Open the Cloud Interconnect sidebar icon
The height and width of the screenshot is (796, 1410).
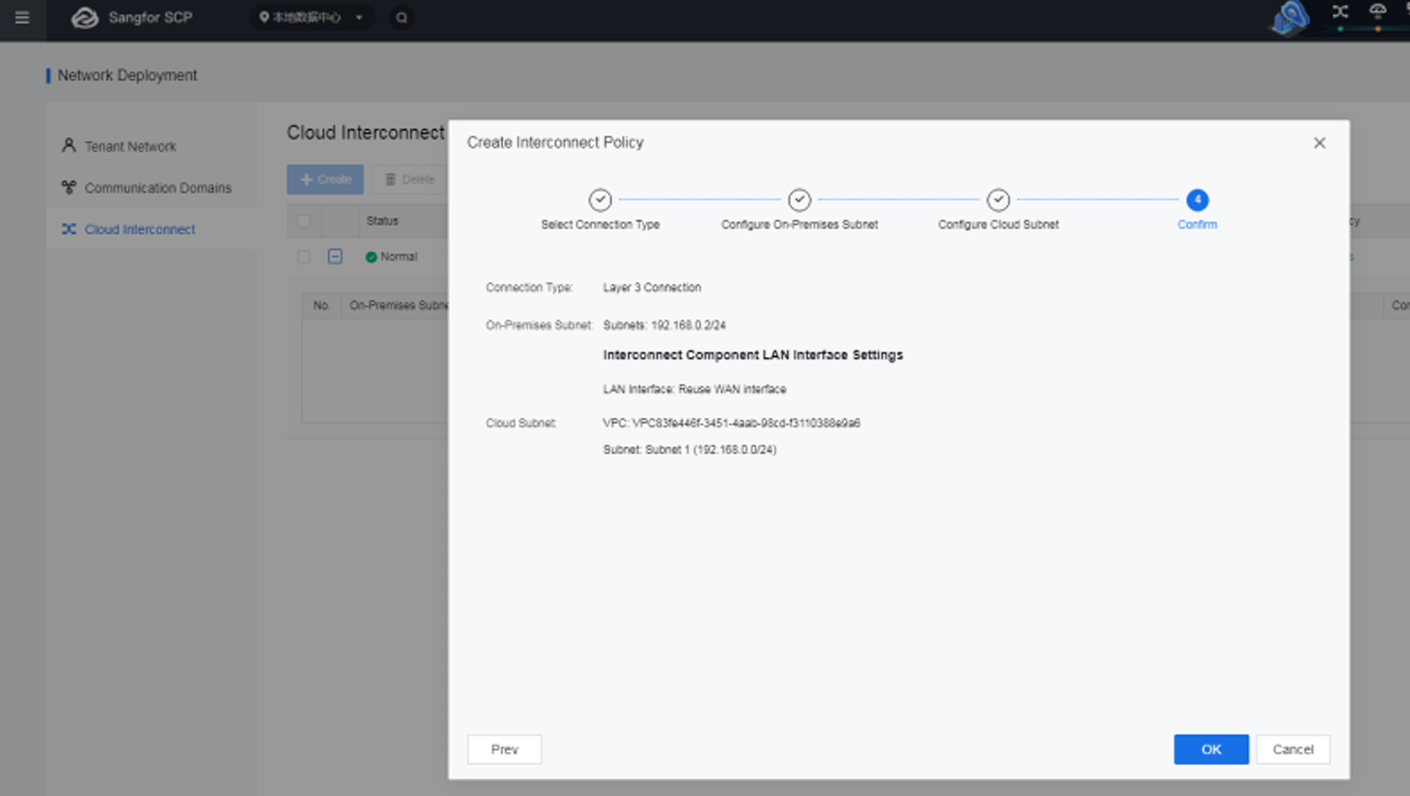click(68, 229)
